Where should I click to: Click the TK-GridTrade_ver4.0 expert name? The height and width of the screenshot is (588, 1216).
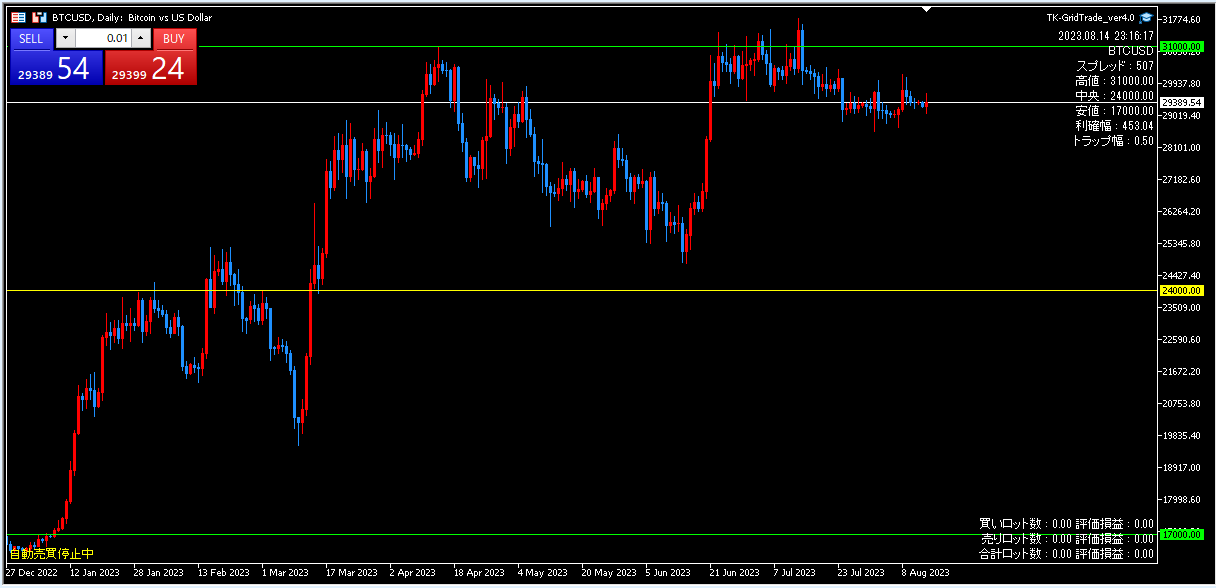pyautogui.click(x=1090, y=18)
